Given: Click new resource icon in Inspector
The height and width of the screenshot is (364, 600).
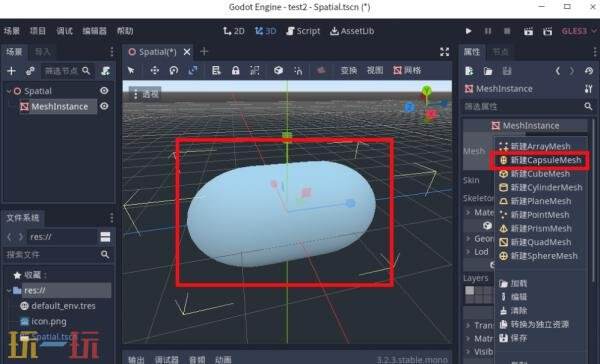Looking at the screenshot, I should click(469, 71).
